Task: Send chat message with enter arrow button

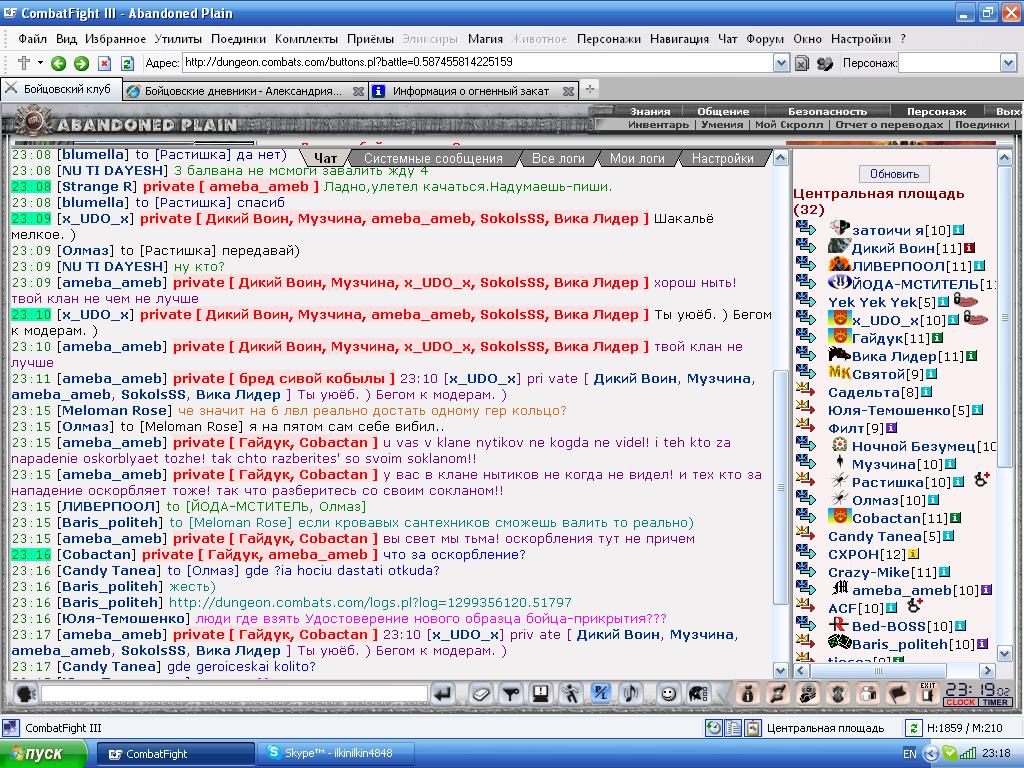Action: (443, 694)
